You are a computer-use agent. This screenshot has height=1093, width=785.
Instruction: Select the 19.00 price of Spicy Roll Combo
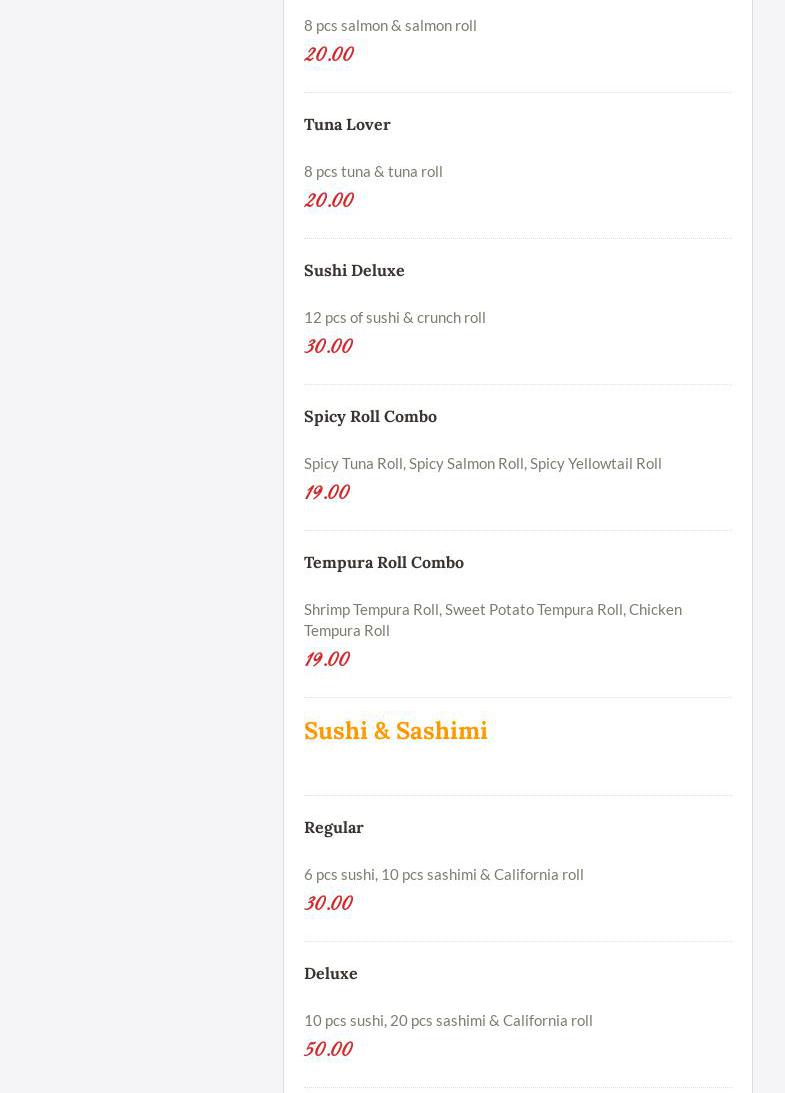pyautogui.click(x=326, y=492)
